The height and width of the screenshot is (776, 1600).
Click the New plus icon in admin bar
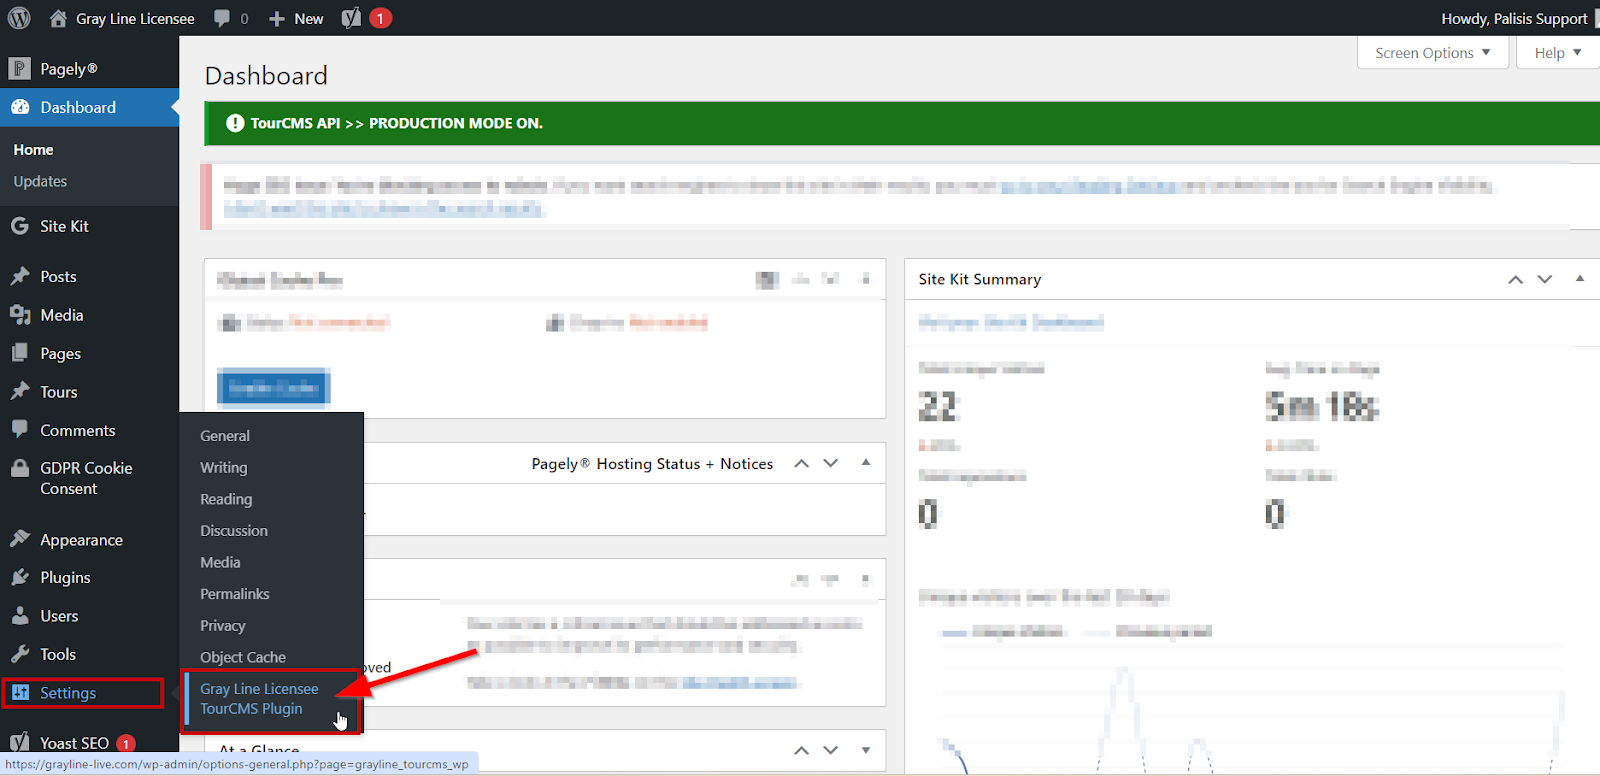coord(277,18)
